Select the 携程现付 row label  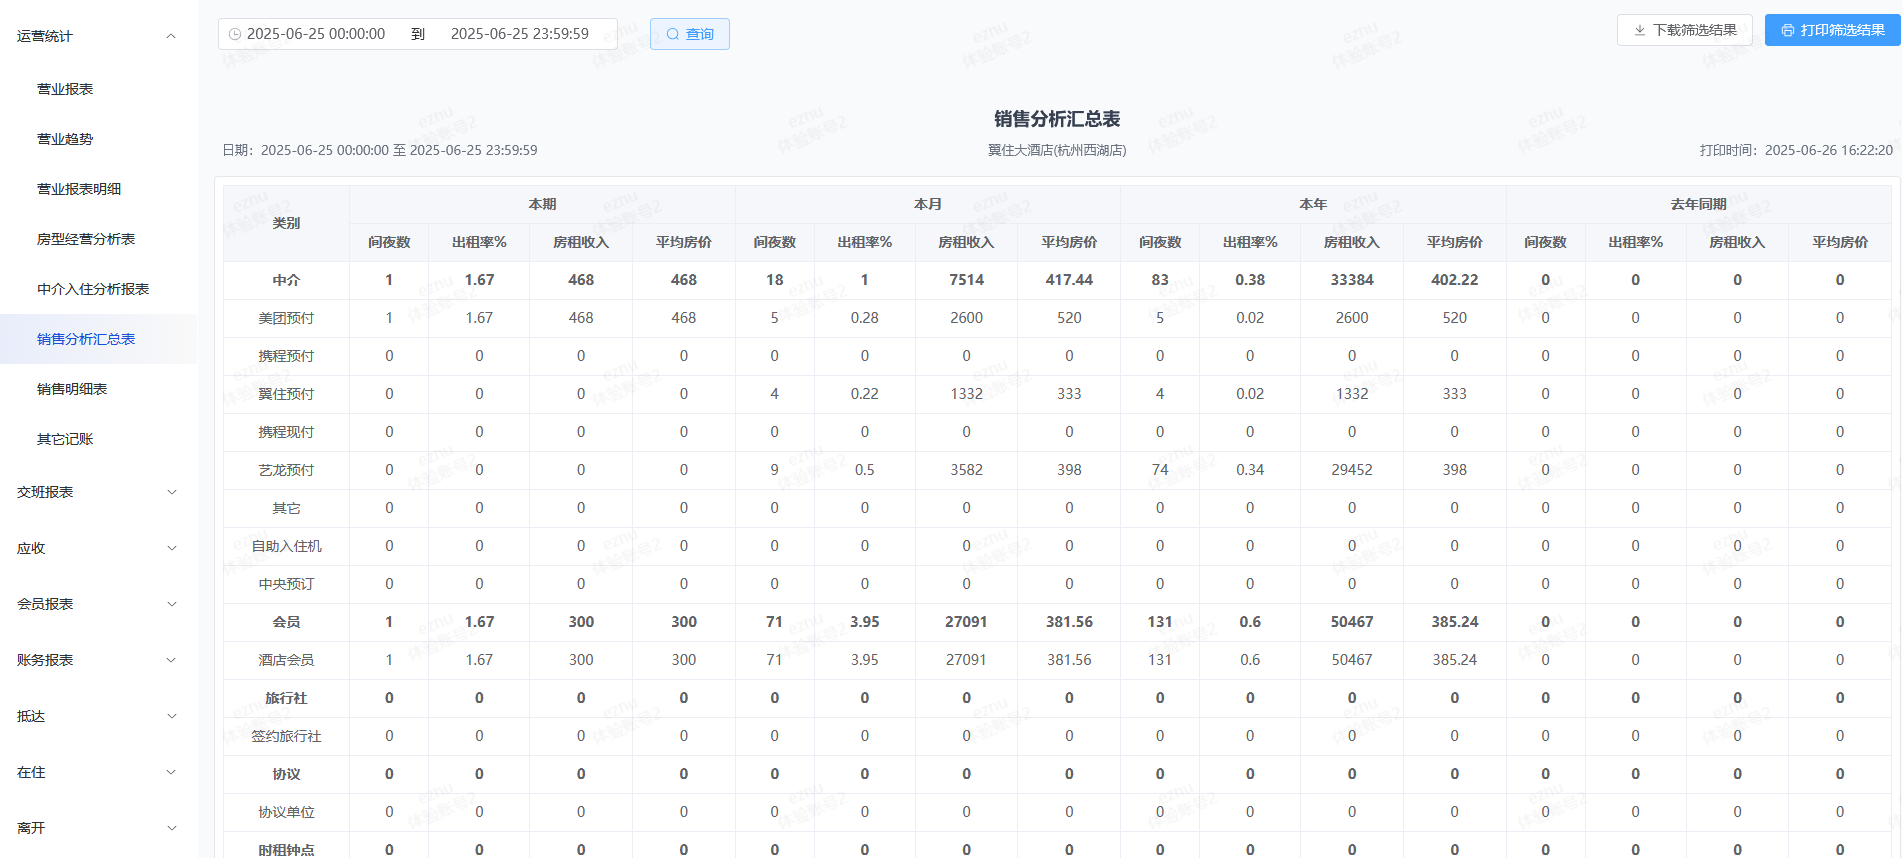click(286, 432)
